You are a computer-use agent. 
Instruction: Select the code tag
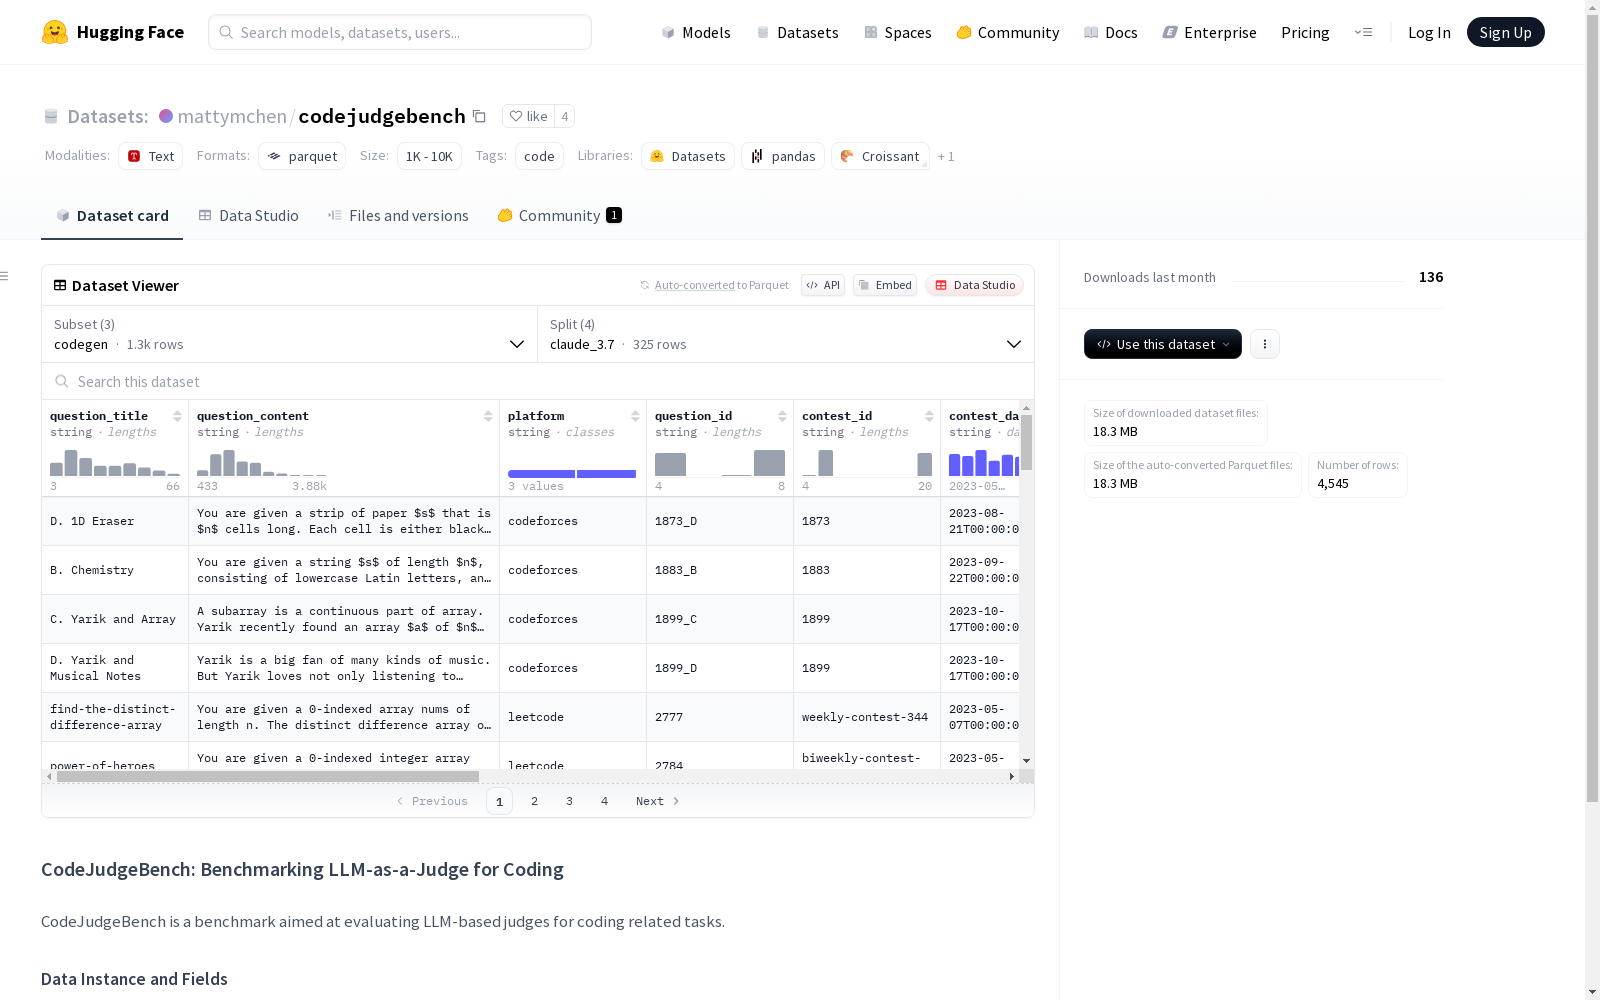click(539, 156)
